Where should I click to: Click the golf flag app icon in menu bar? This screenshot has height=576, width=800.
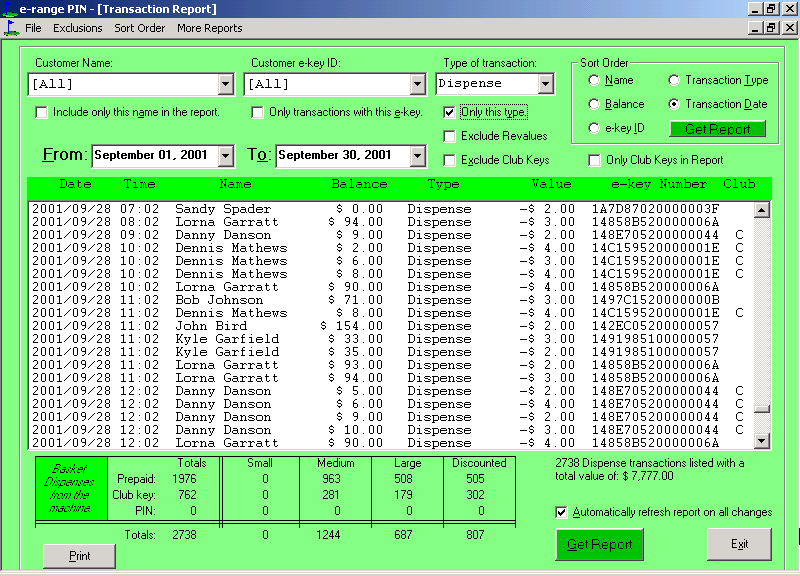[x=11, y=28]
